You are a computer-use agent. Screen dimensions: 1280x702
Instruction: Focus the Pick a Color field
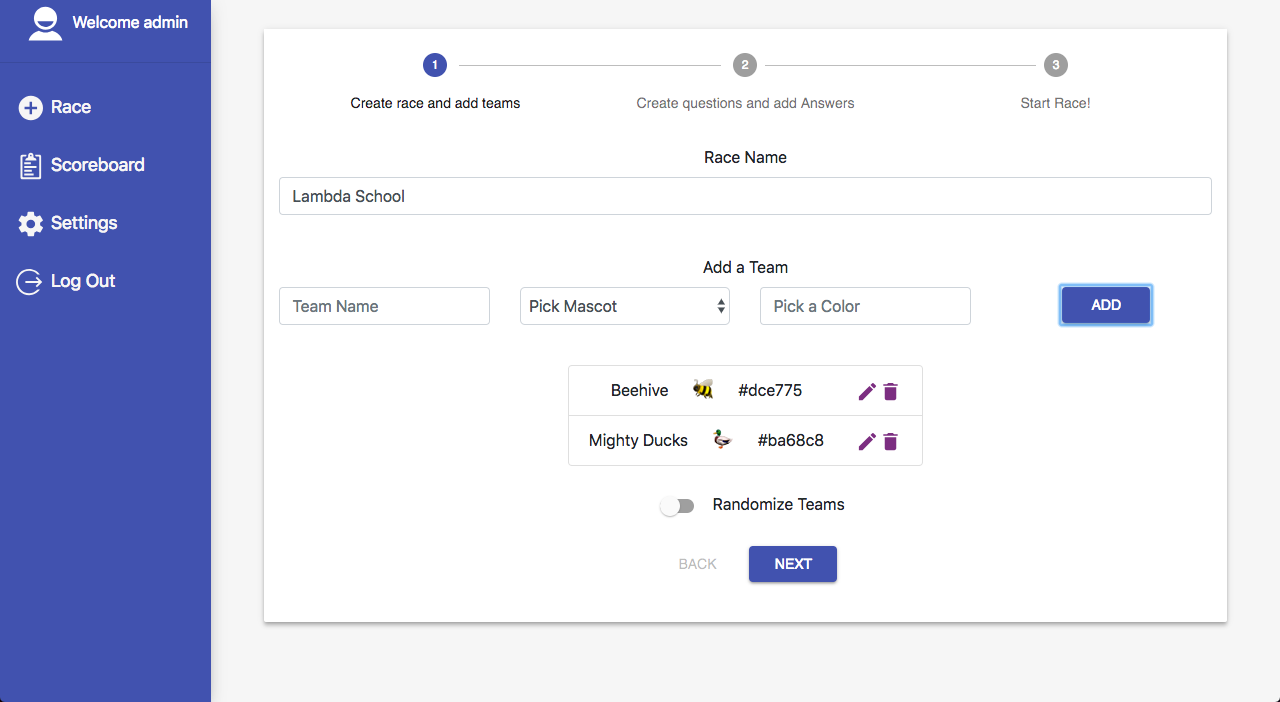pos(865,306)
